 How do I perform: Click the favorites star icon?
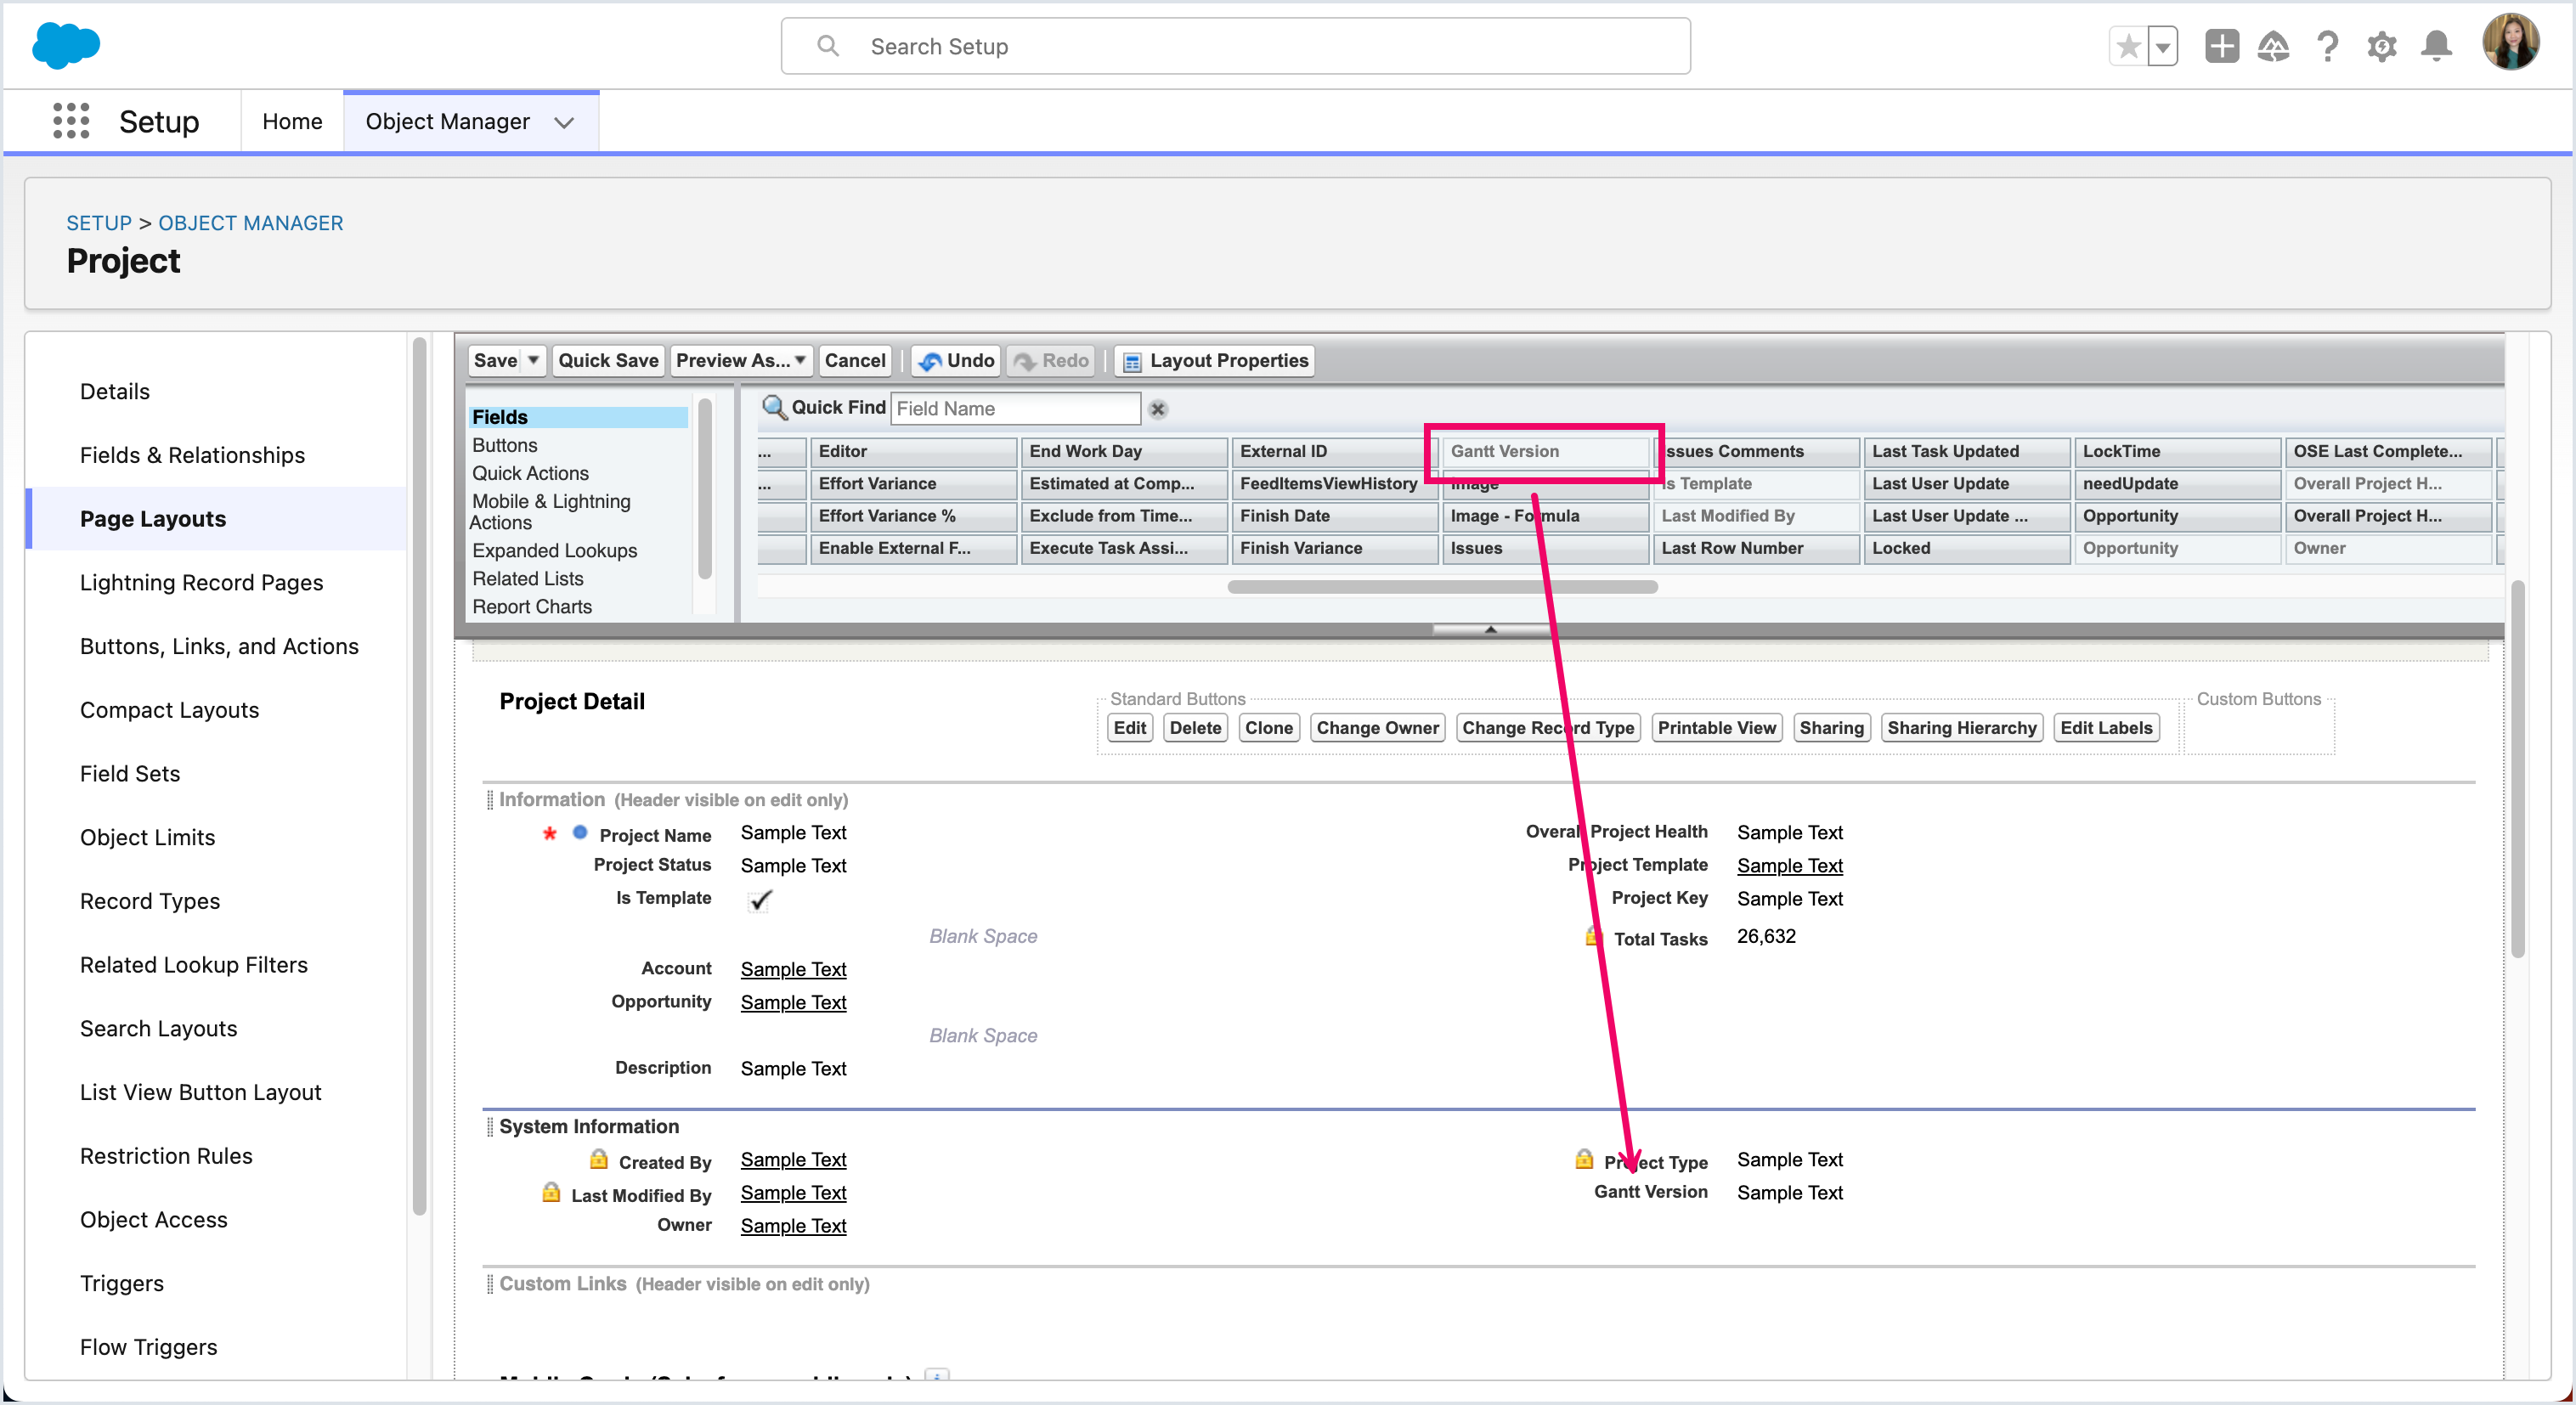click(2129, 46)
